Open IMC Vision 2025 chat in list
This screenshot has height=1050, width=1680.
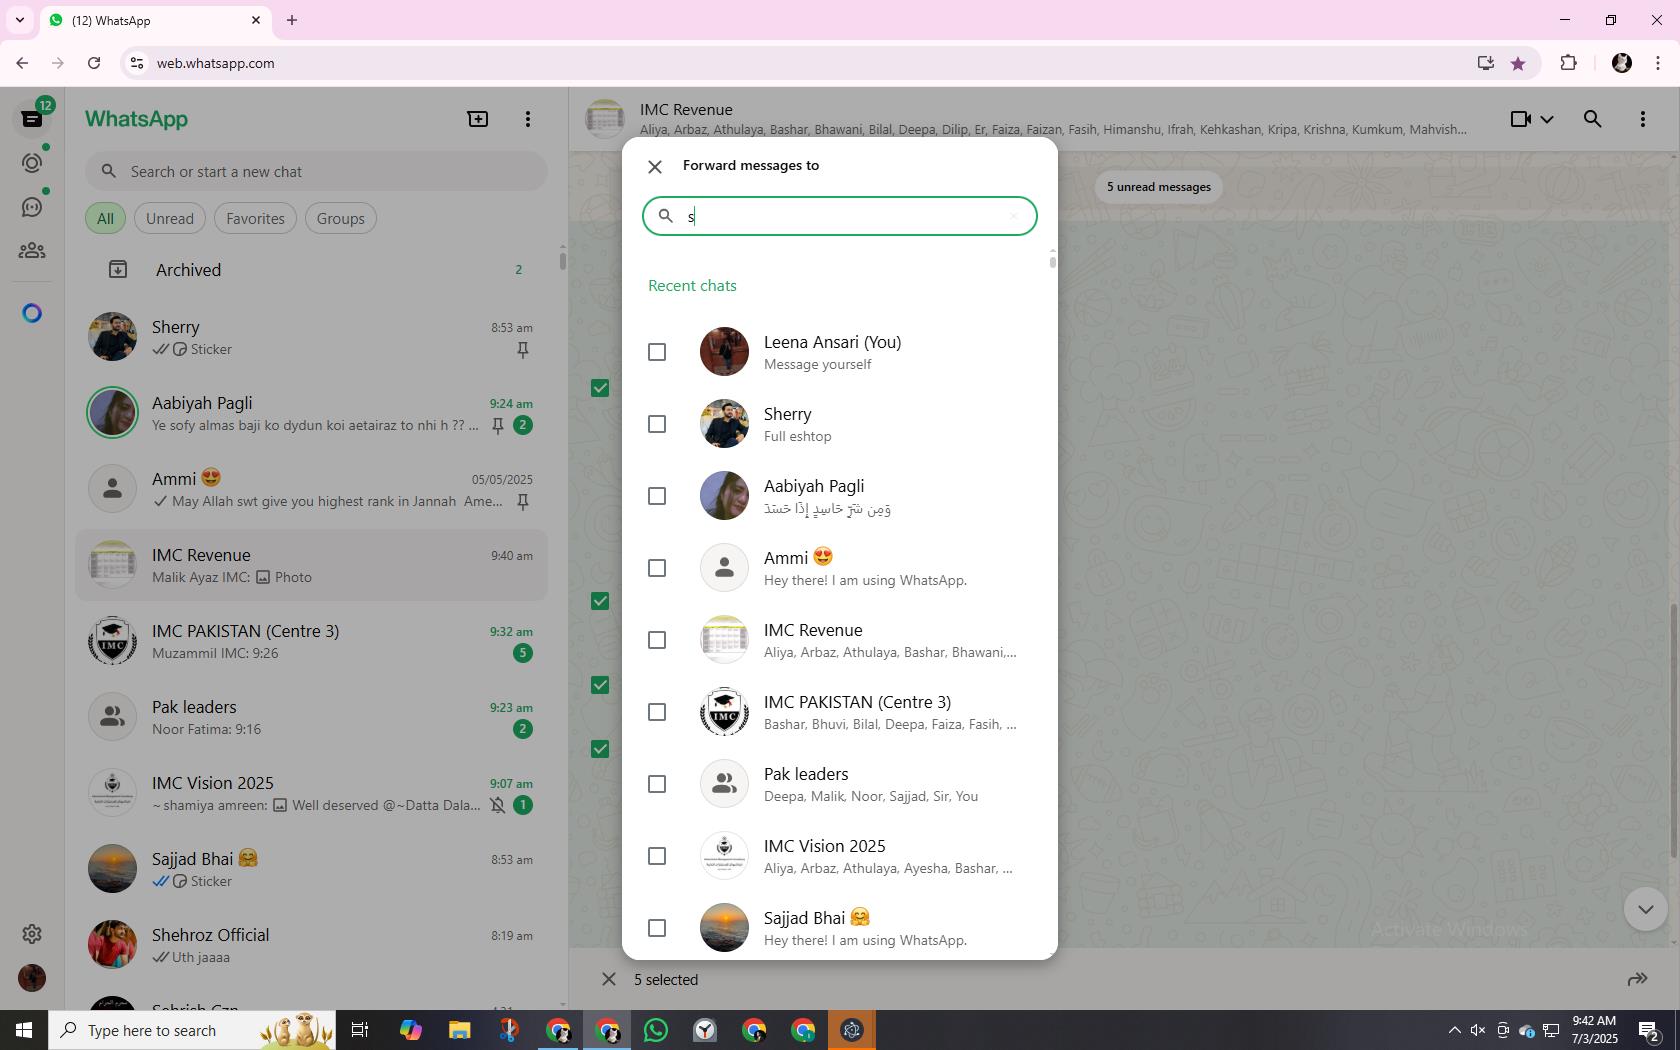[x=311, y=794]
